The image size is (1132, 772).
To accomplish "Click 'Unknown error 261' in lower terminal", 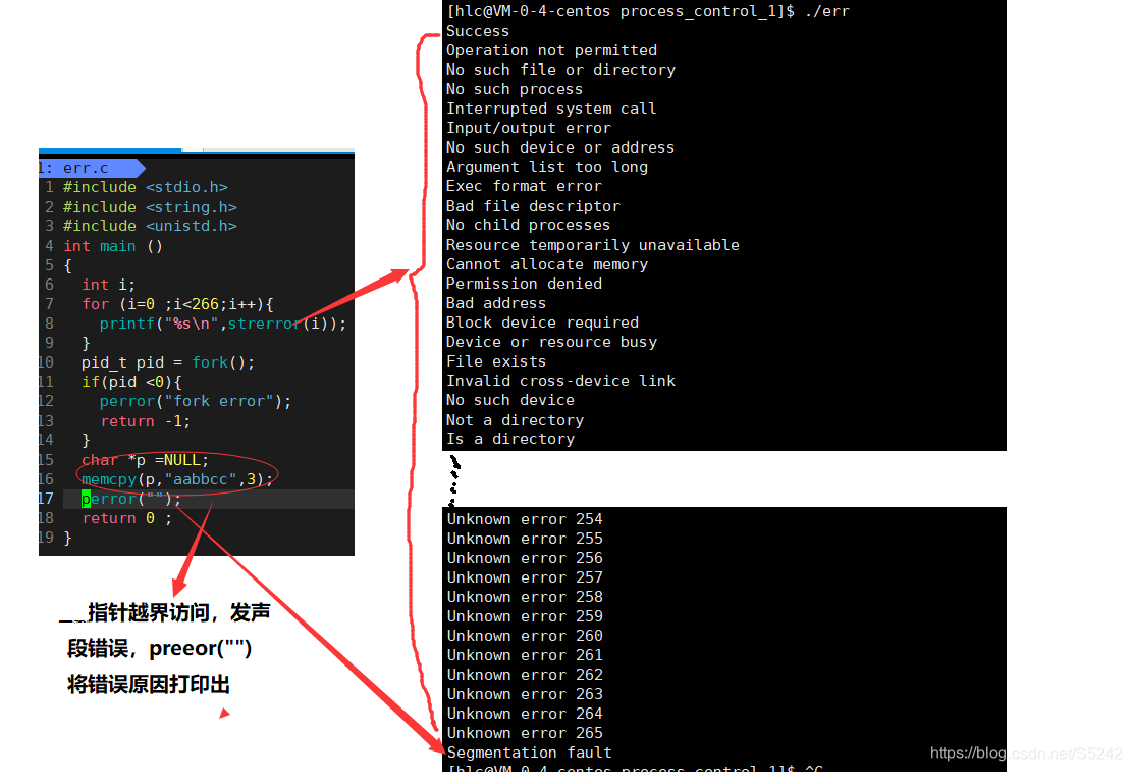I will coord(524,655).
